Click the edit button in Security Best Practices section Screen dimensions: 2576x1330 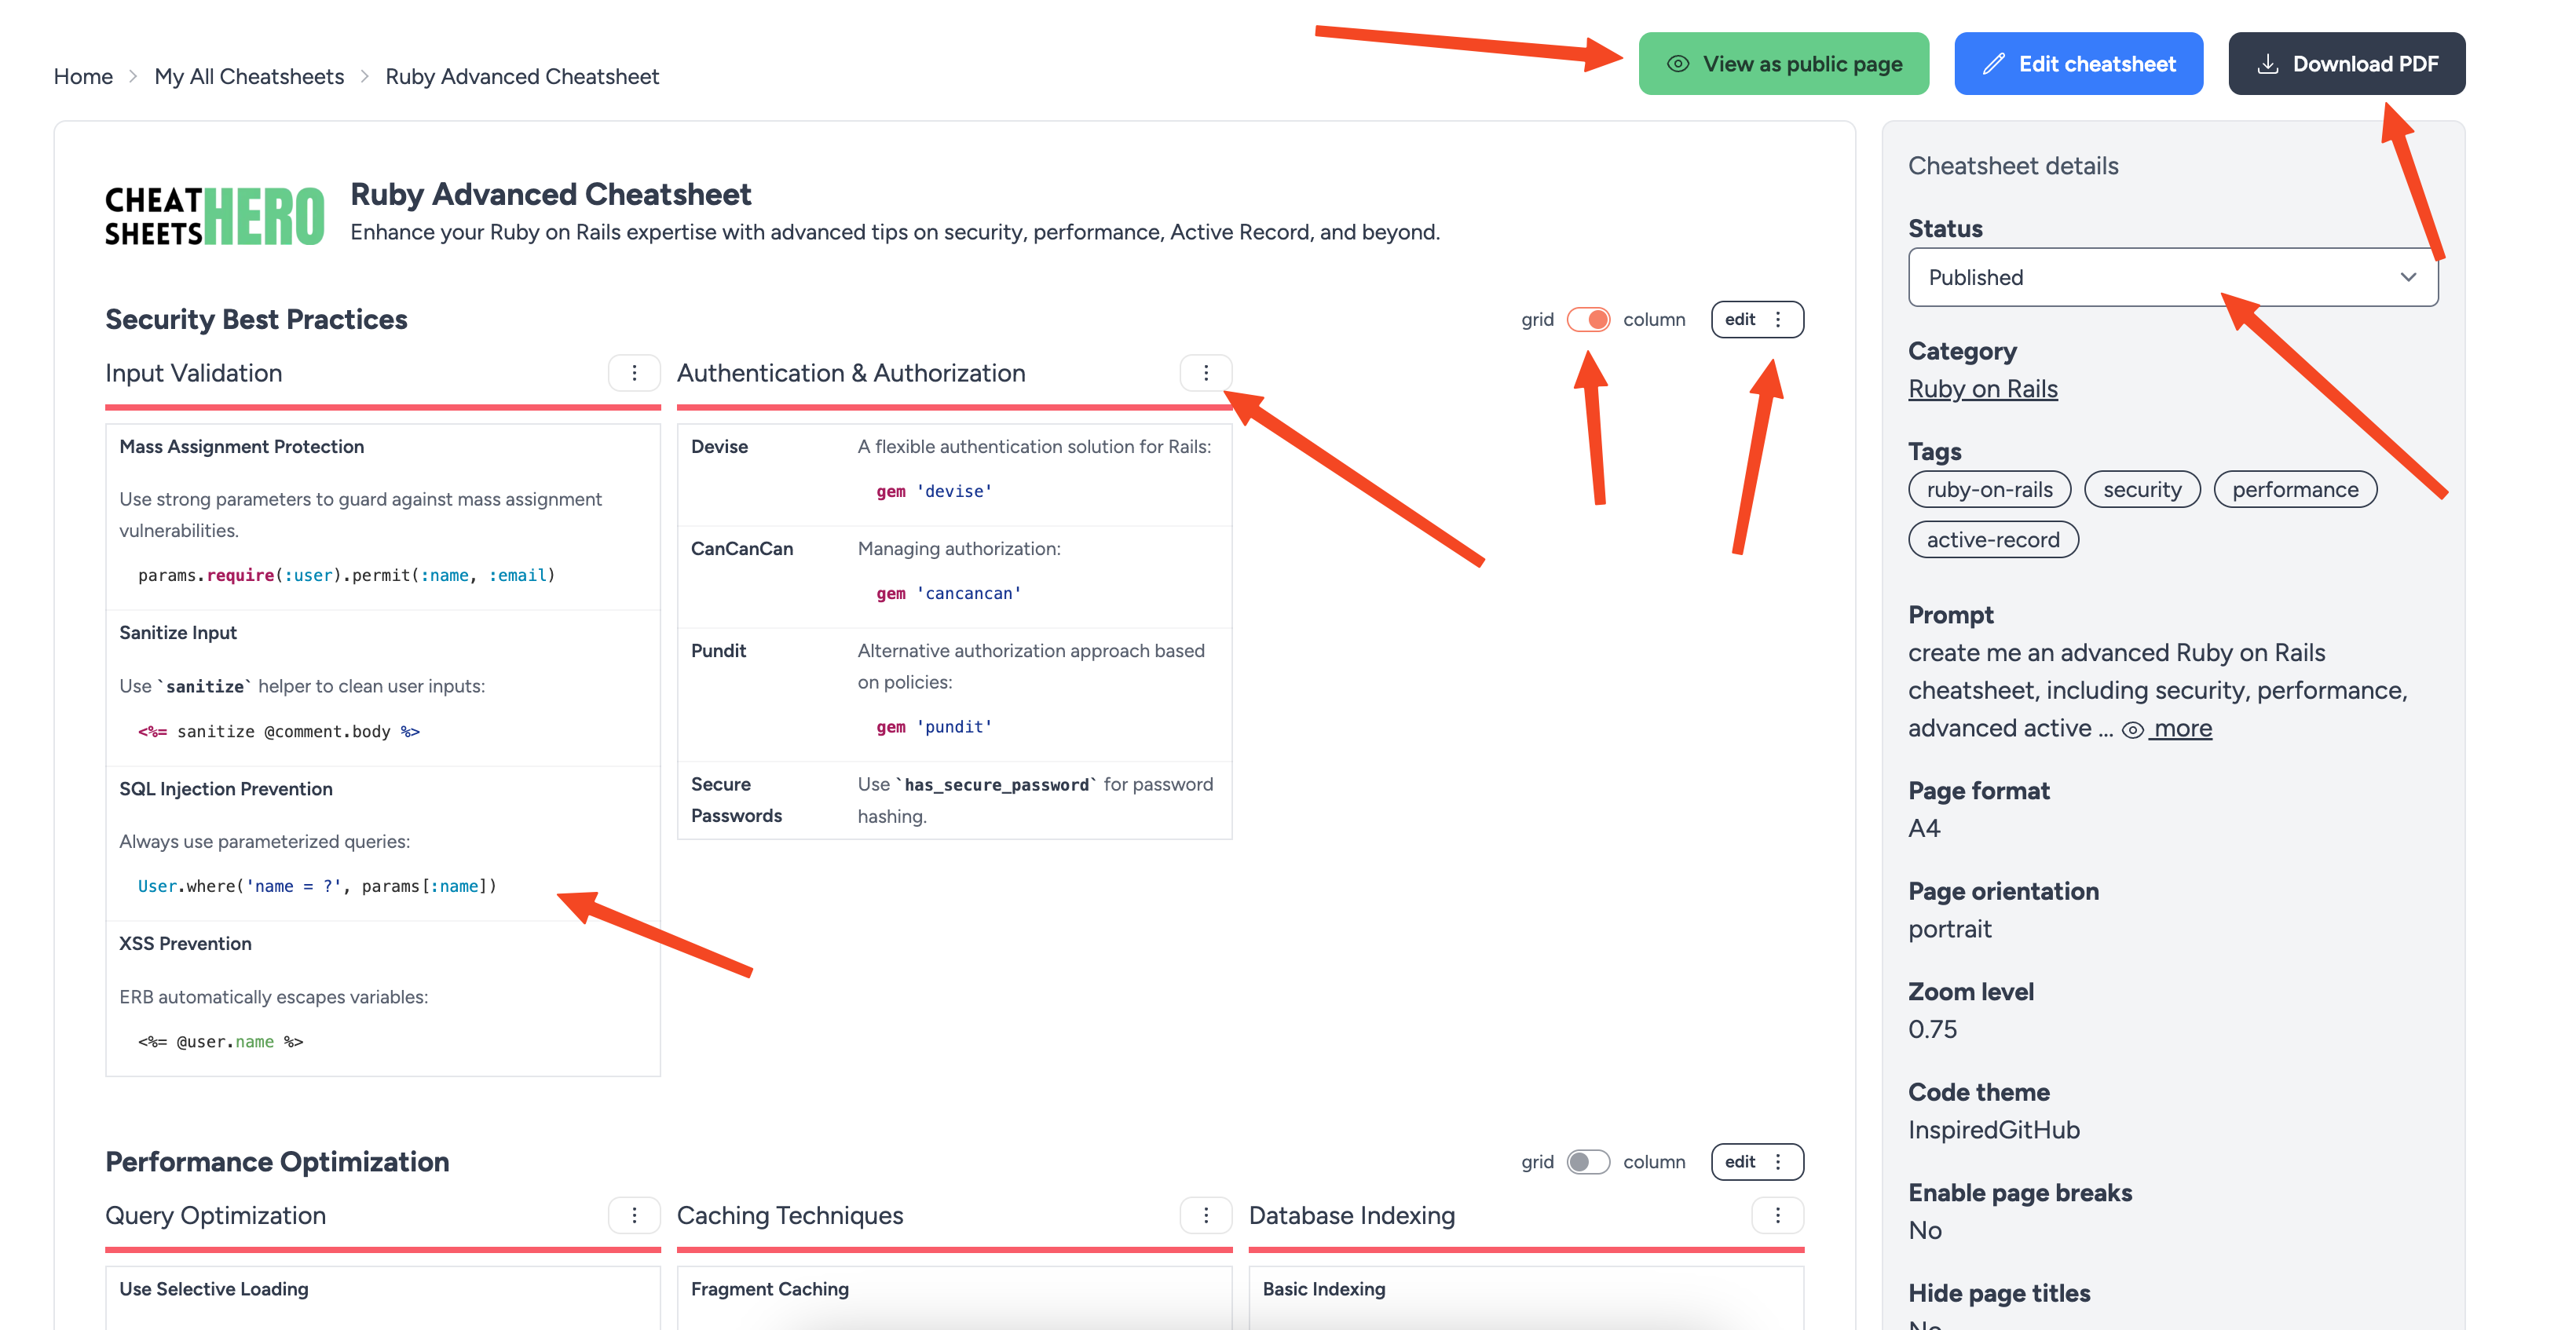pos(1738,319)
